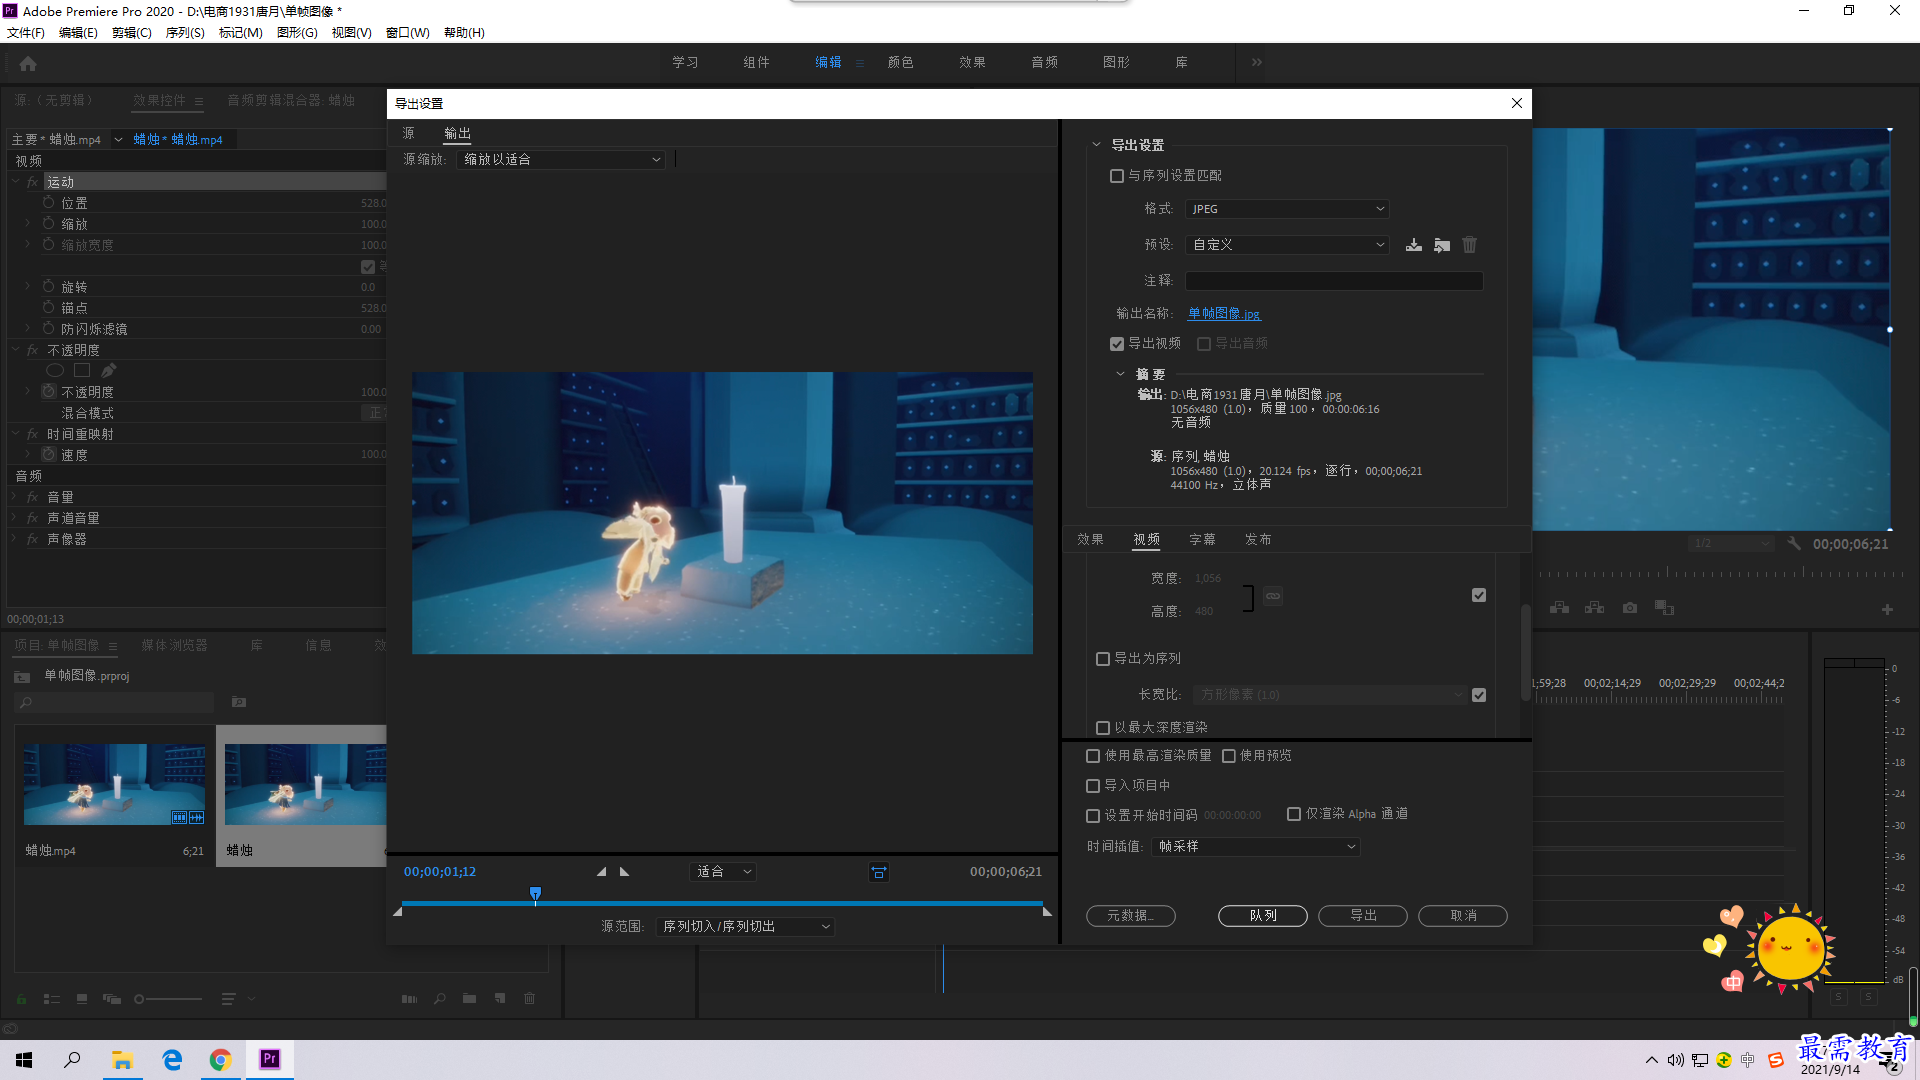Check 以最大深度渲染 checkbox
1920x1080 pixels.
(x=1103, y=728)
